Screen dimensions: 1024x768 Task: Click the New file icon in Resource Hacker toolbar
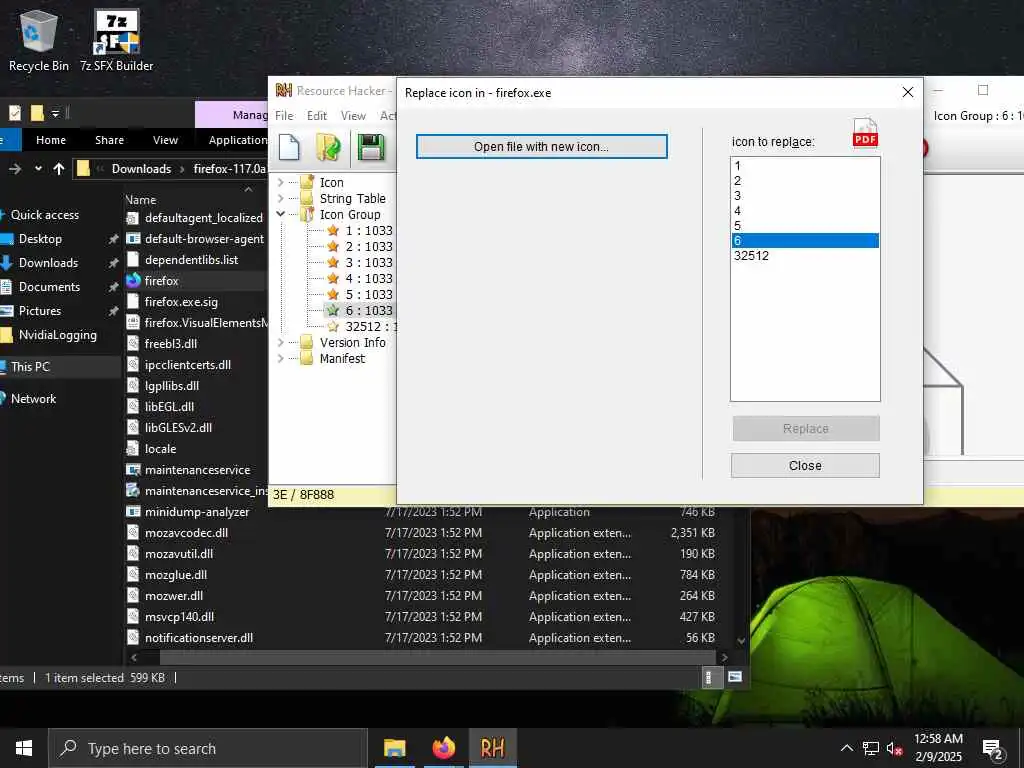pos(289,147)
